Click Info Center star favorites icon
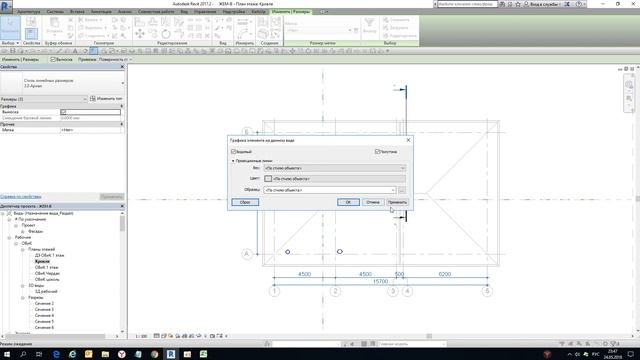This screenshot has height=360, width=640. (x=518, y=4)
